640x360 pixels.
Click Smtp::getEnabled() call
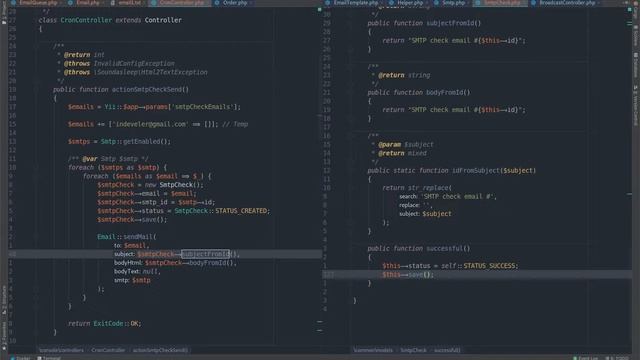click(136, 141)
